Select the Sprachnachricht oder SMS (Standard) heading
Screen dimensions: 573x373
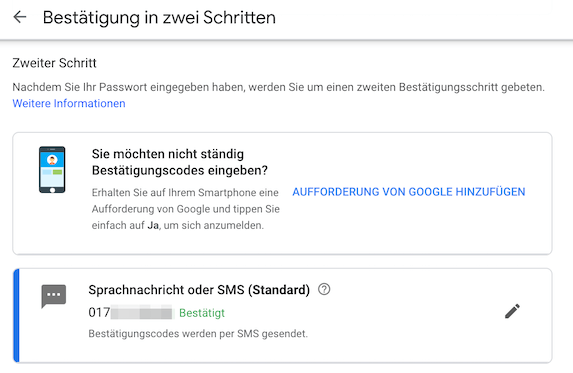point(199,290)
